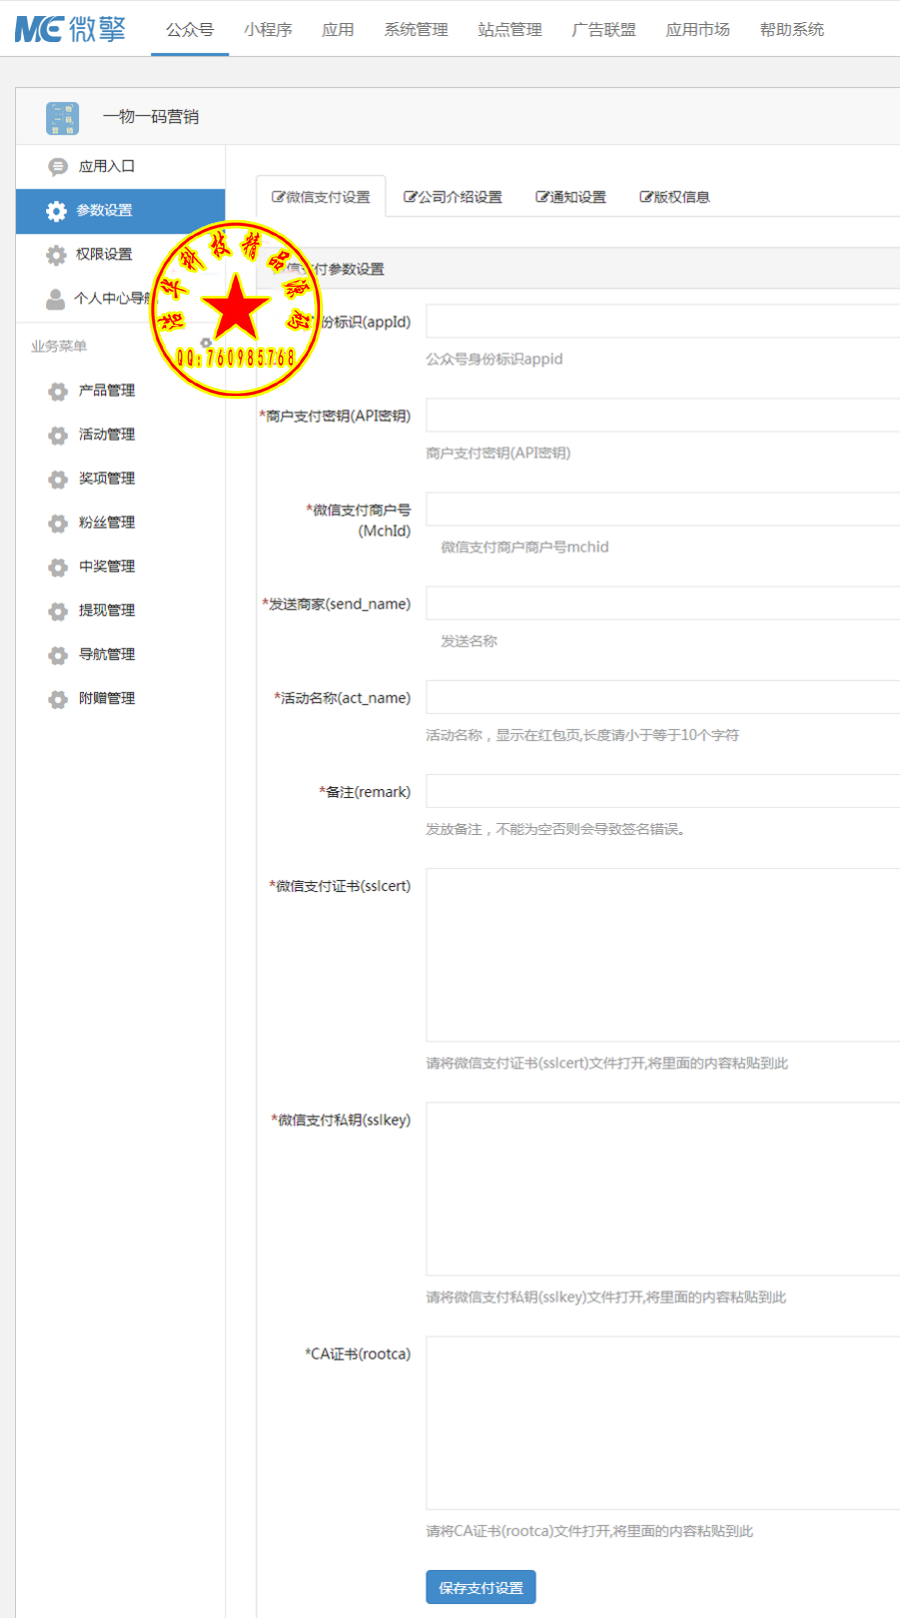This screenshot has height=1618, width=900.
Task: Click the 附赠管理 gear icon
Action: pyautogui.click(x=58, y=699)
